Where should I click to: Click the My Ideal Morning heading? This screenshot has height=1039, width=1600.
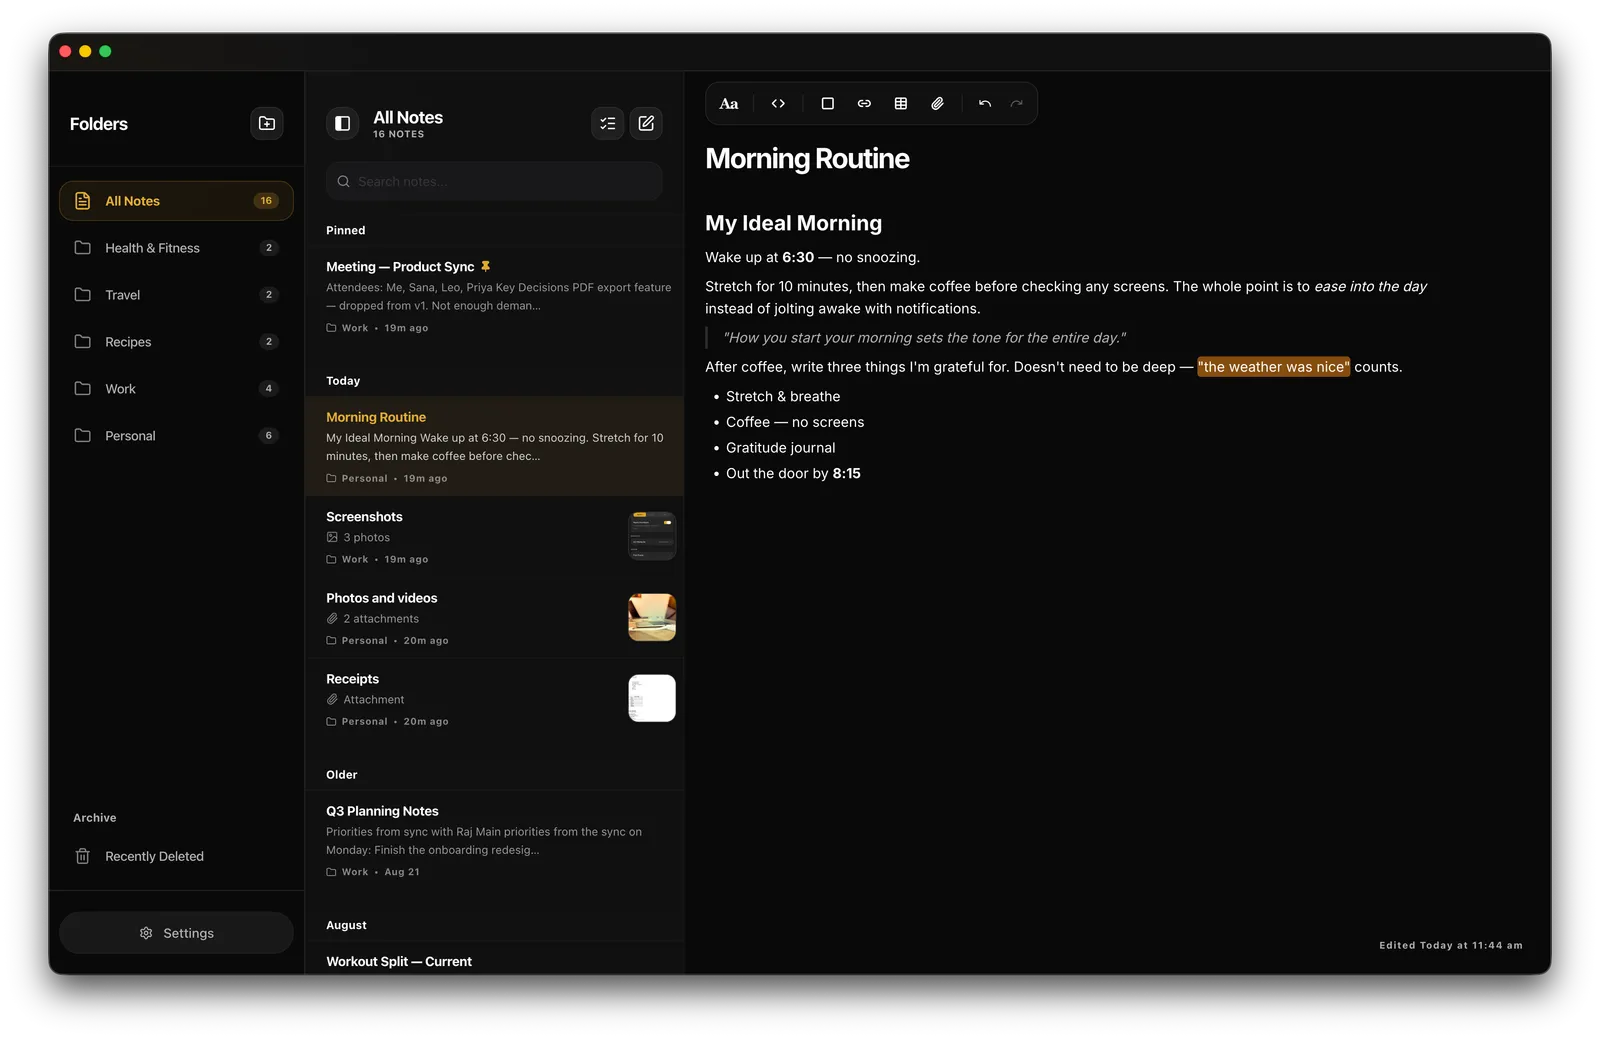click(x=793, y=223)
